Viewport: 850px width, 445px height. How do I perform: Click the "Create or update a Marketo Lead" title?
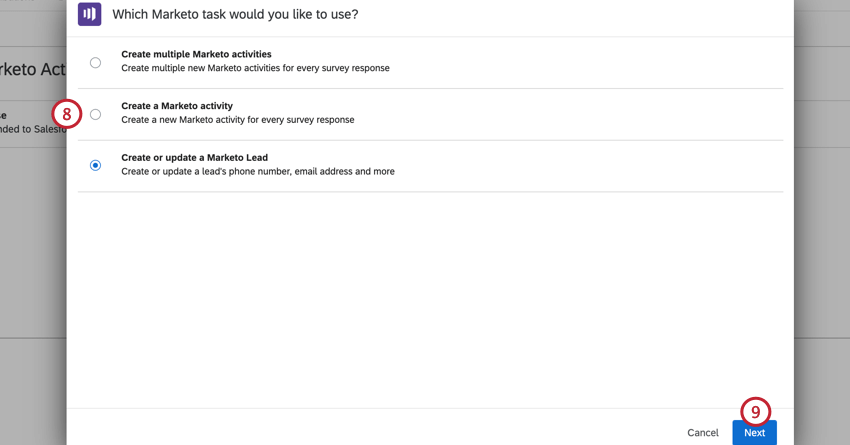click(x=194, y=158)
